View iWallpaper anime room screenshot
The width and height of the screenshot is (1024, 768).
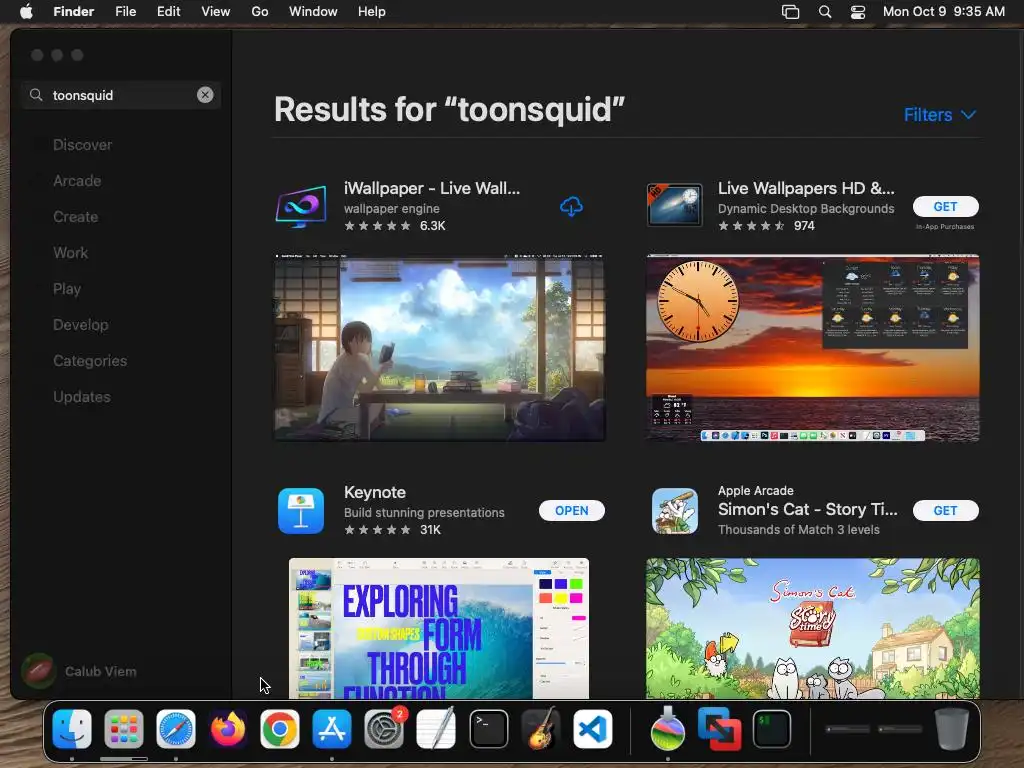click(x=440, y=347)
